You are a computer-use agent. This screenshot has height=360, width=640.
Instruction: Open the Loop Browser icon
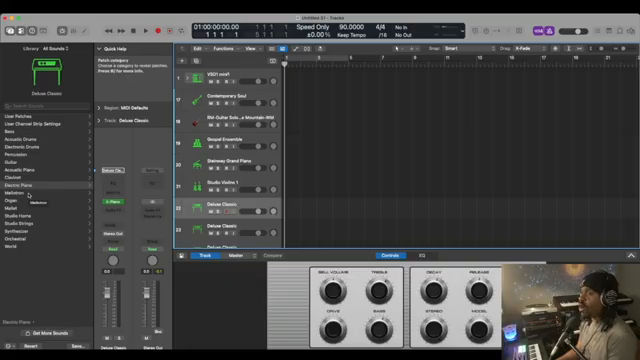[x=620, y=31]
